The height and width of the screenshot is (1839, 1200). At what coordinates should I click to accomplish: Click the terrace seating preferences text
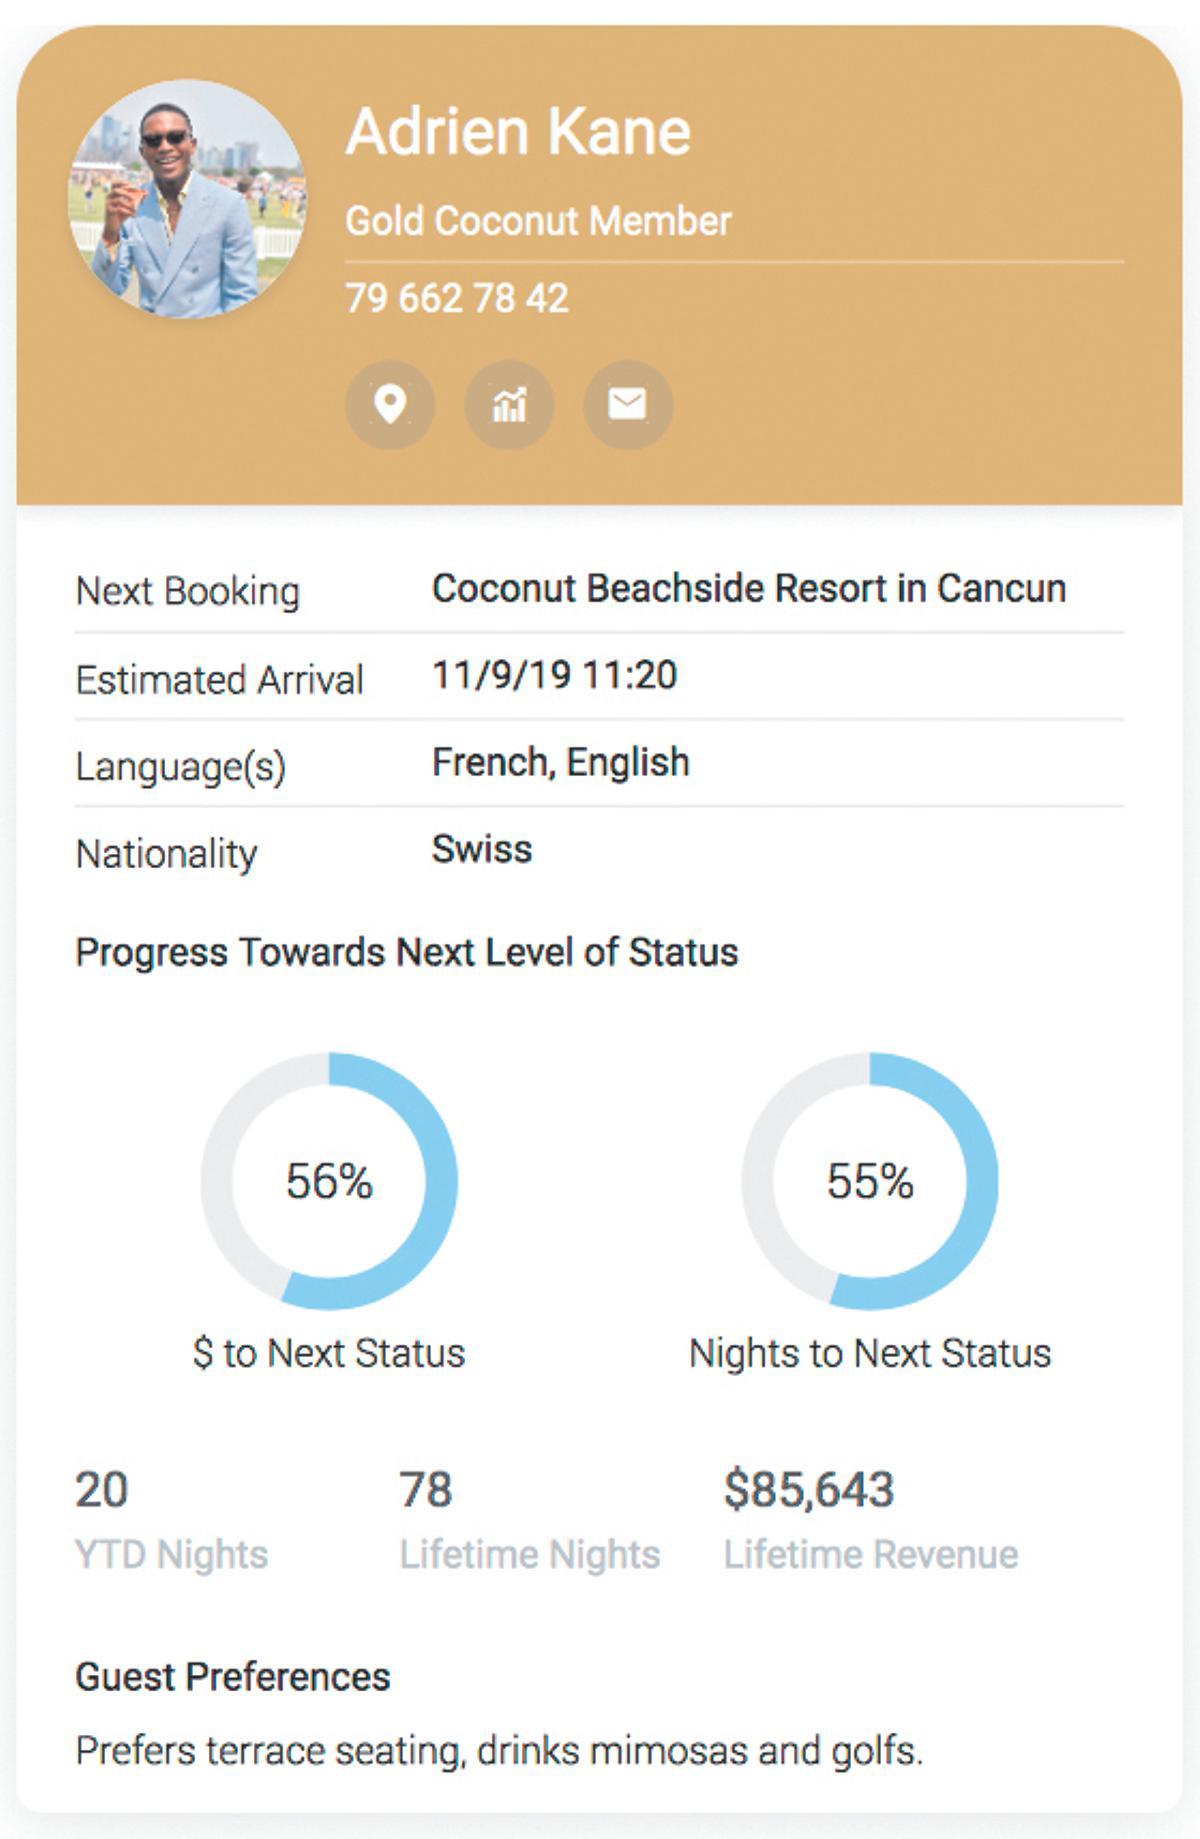(498, 1751)
